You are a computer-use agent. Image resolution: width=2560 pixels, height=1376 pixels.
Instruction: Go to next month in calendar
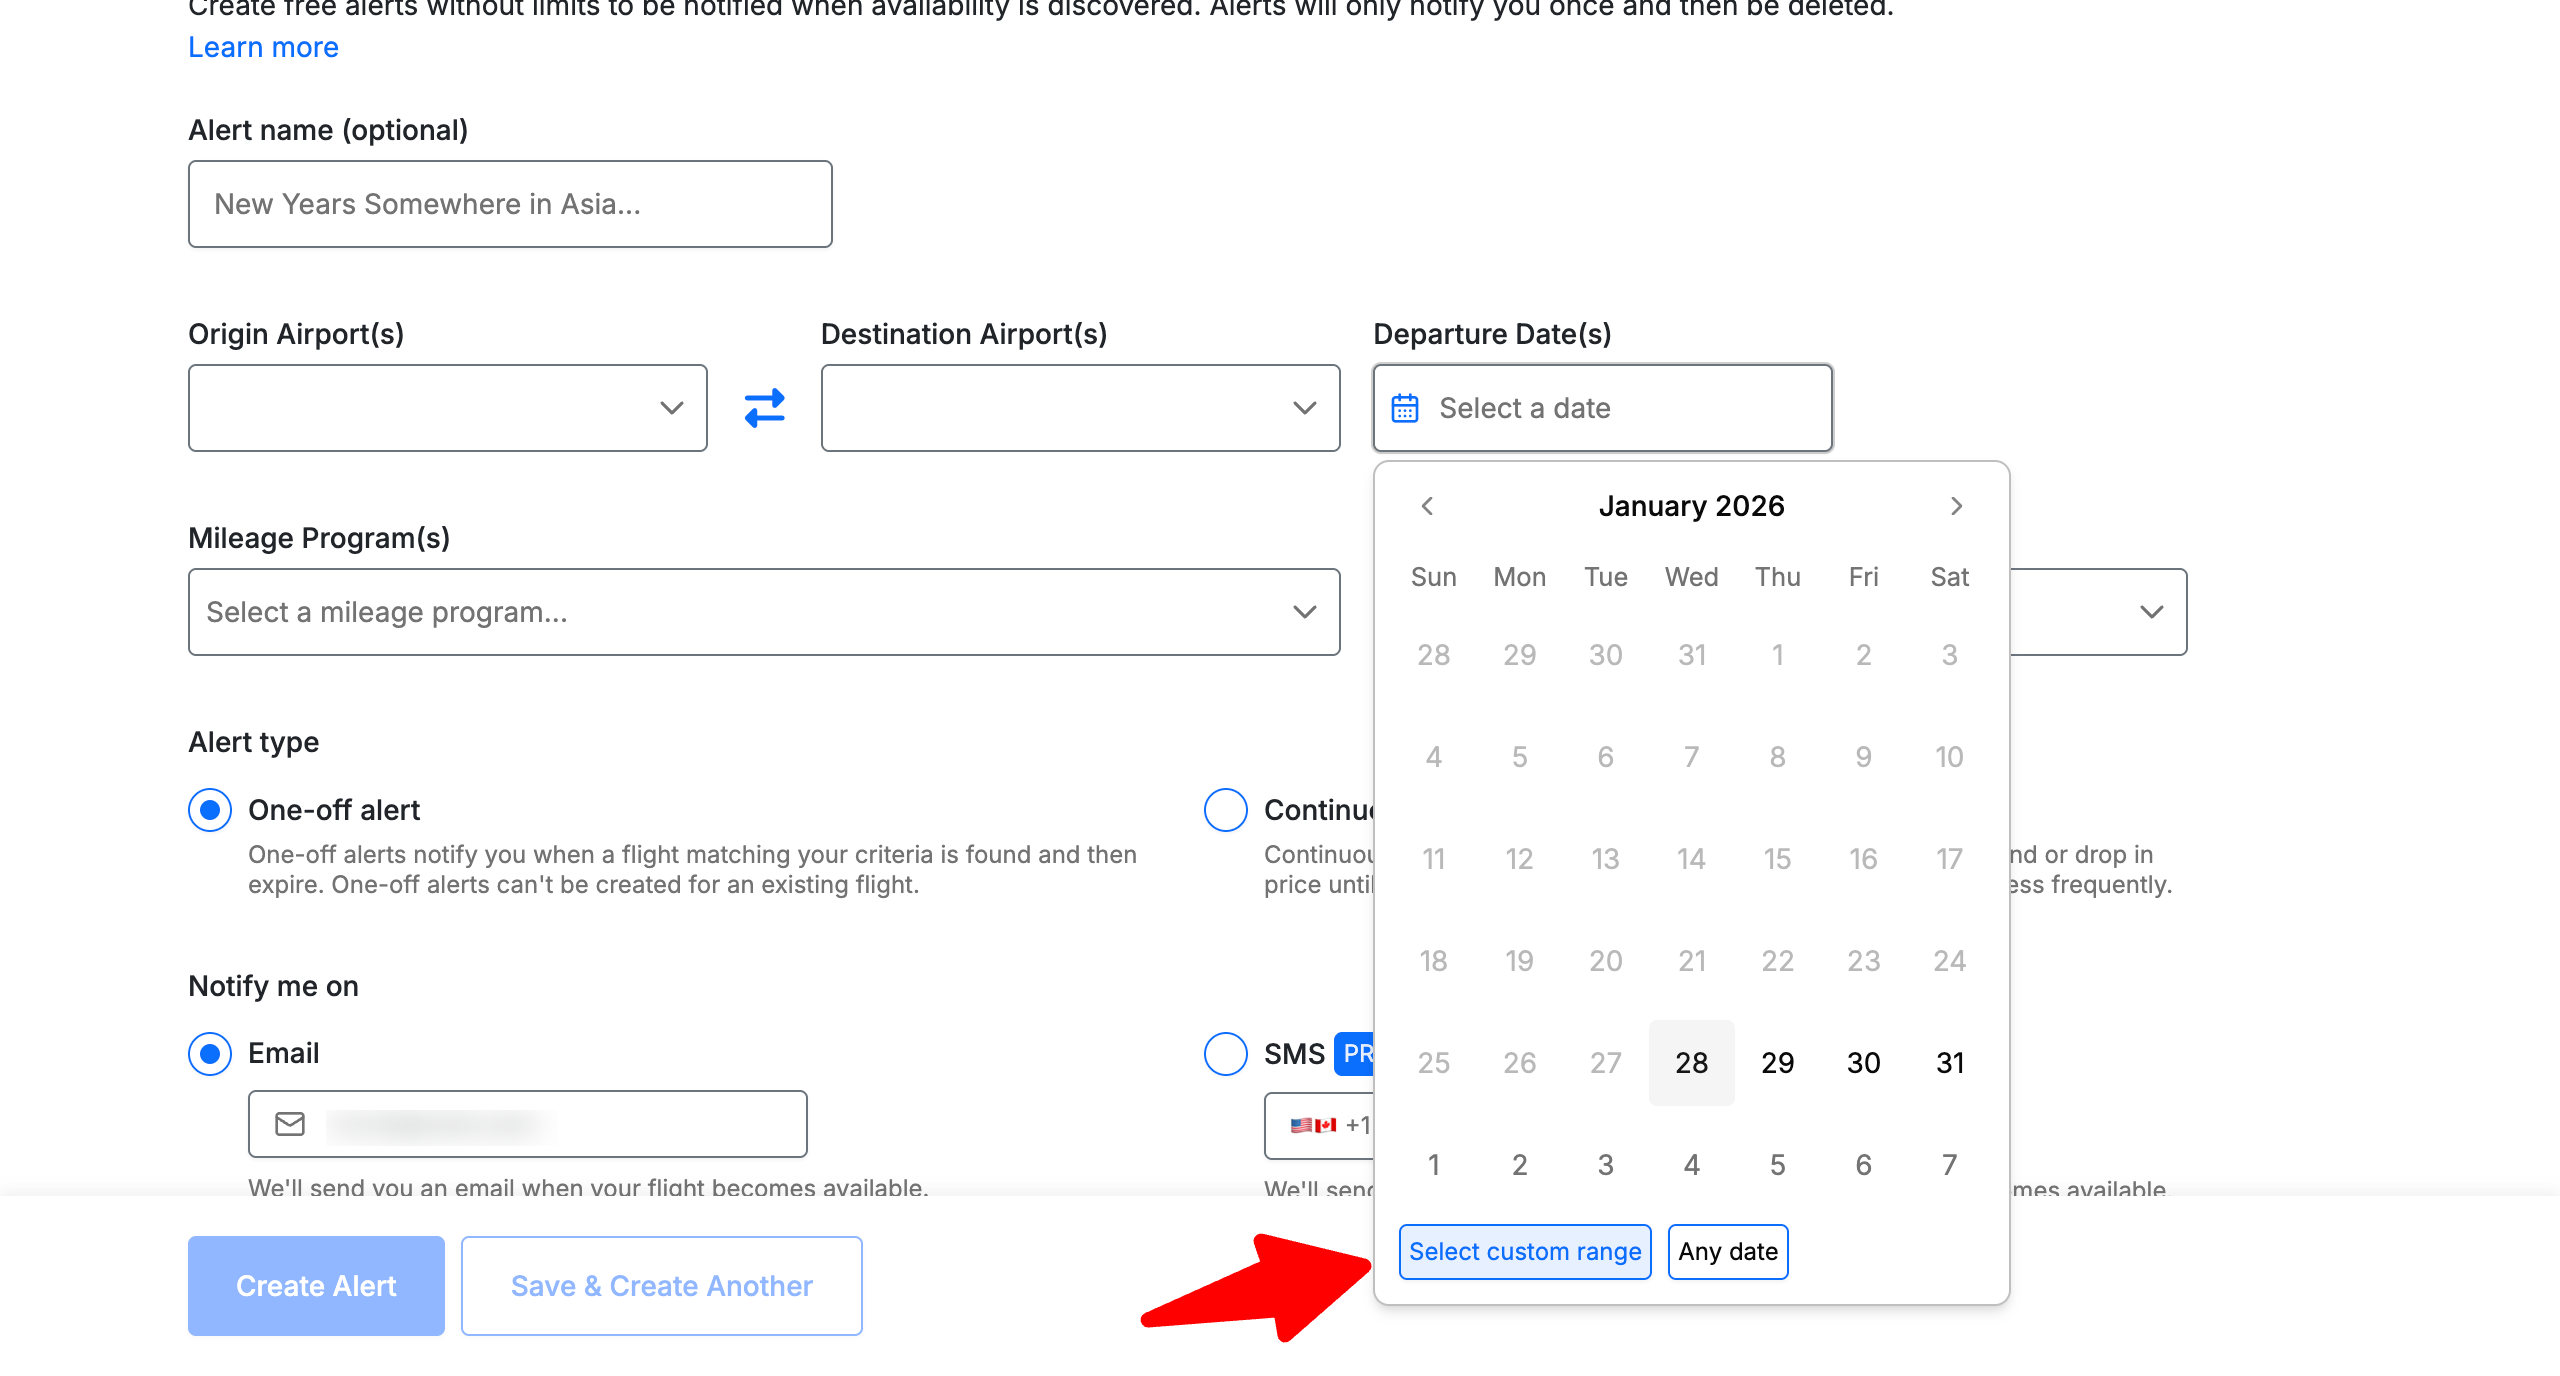1956,506
